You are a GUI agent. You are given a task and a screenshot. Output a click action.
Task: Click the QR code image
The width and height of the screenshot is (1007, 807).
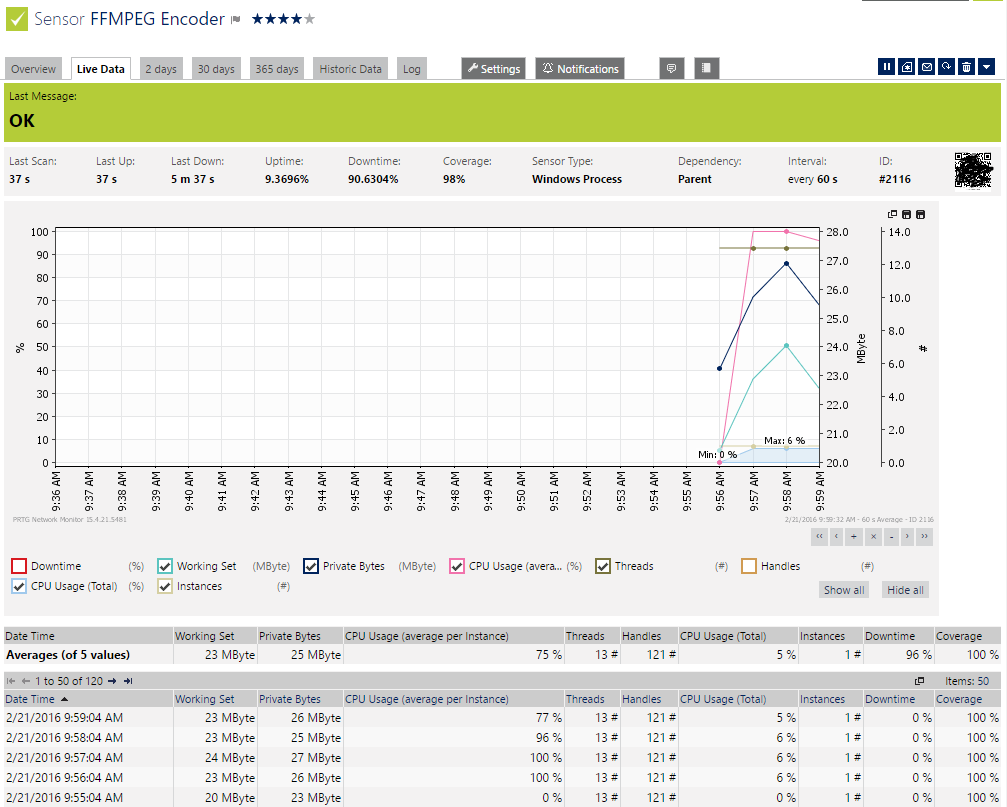pyautogui.click(x=975, y=171)
